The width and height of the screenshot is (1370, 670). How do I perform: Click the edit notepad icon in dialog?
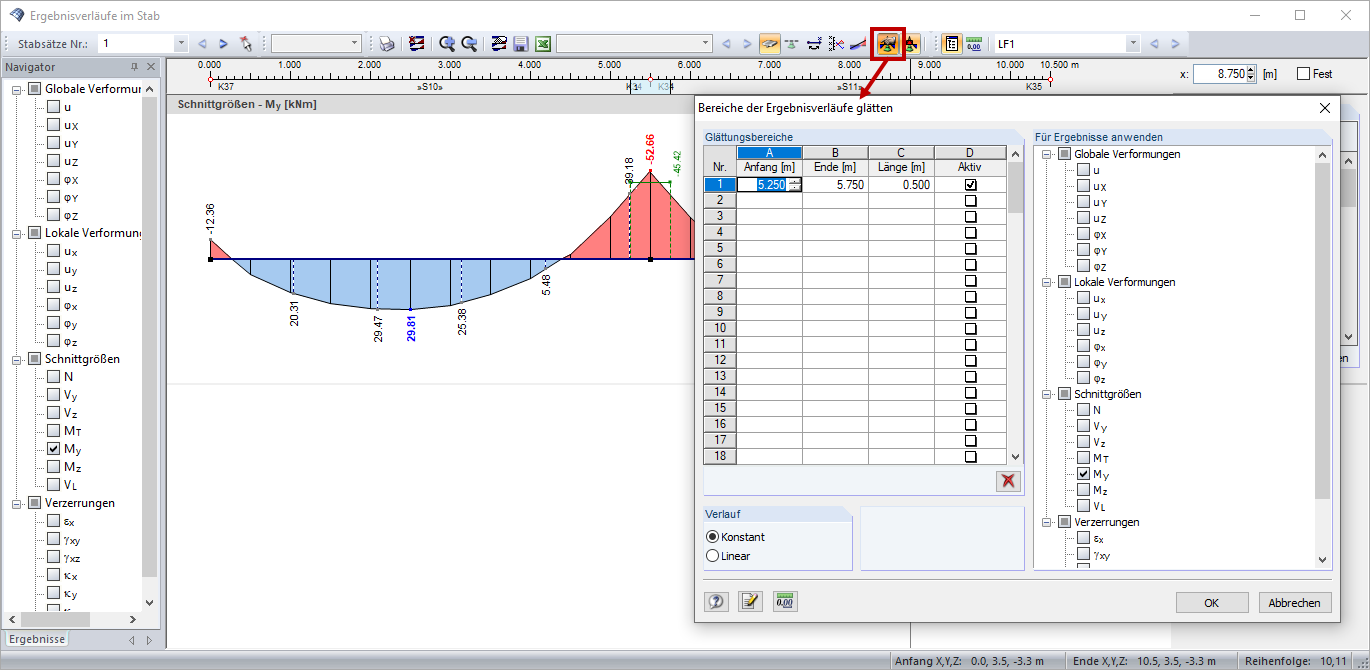pyautogui.click(x=750, y=601)
